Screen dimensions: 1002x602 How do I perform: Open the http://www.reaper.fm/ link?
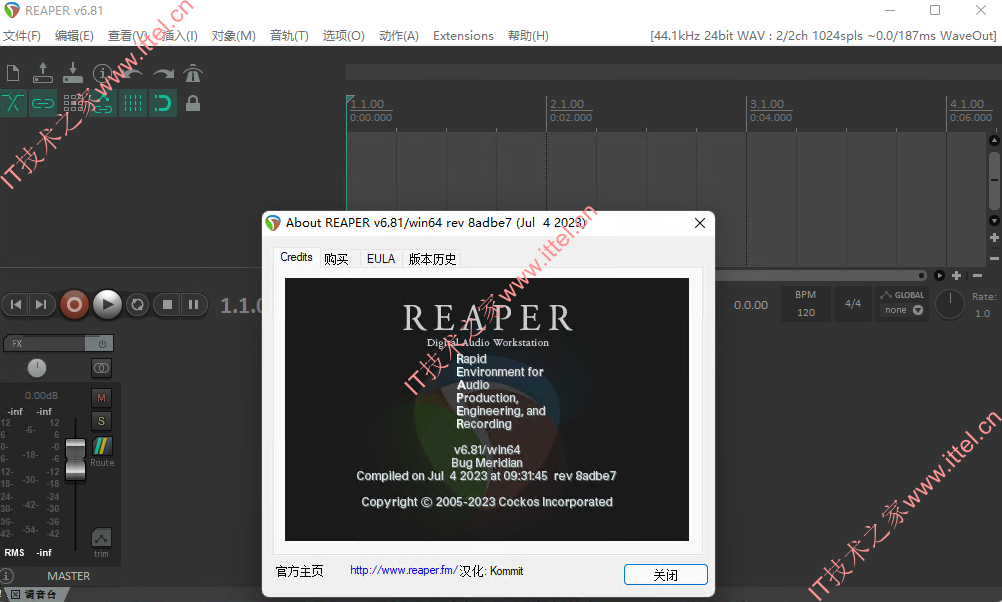pos(403,570)
